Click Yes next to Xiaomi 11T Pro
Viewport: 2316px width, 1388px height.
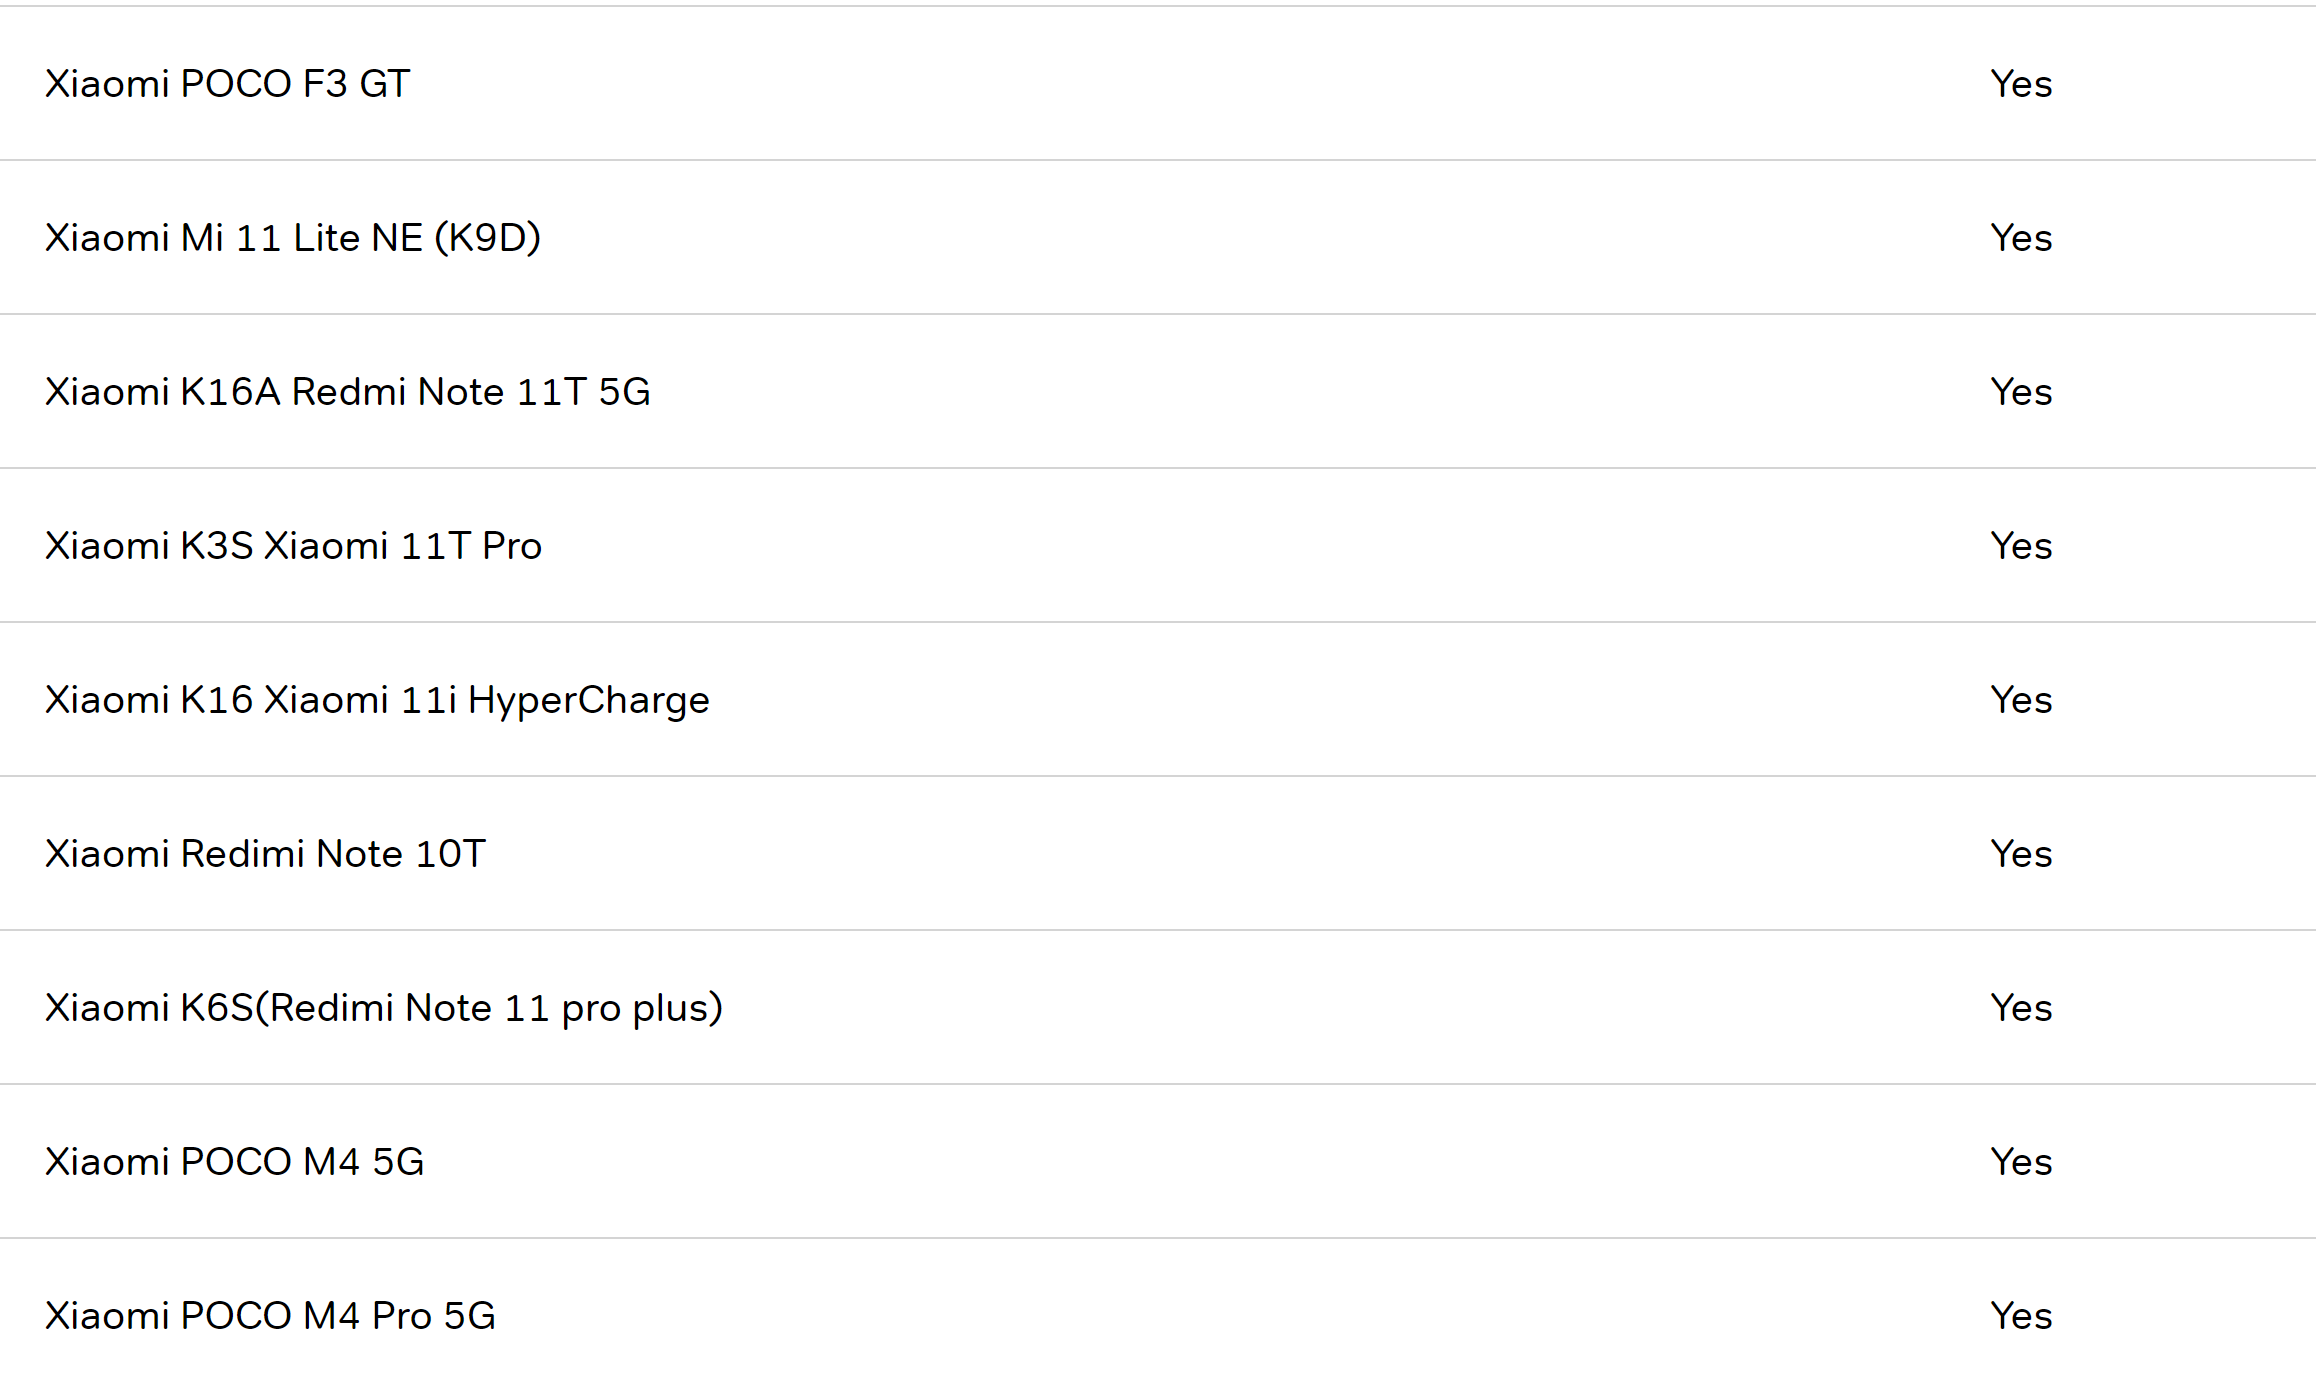tap(2021, 546)
